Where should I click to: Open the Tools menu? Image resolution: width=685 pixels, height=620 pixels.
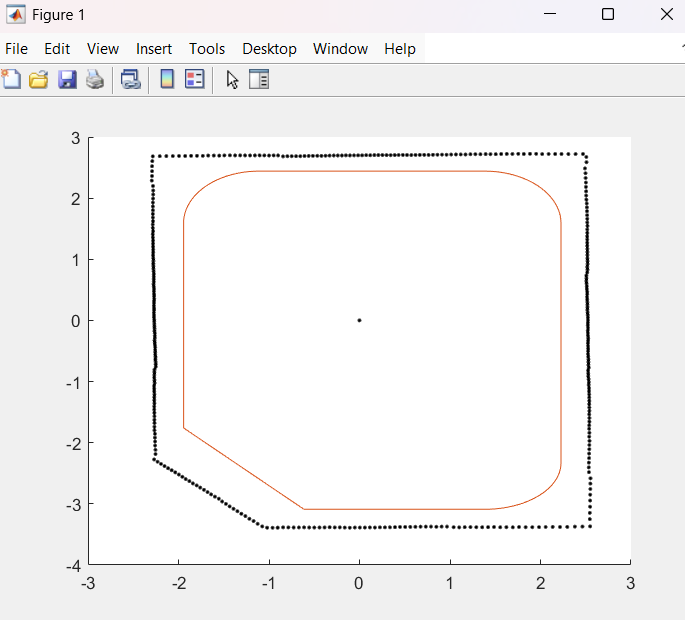(207, 48)
